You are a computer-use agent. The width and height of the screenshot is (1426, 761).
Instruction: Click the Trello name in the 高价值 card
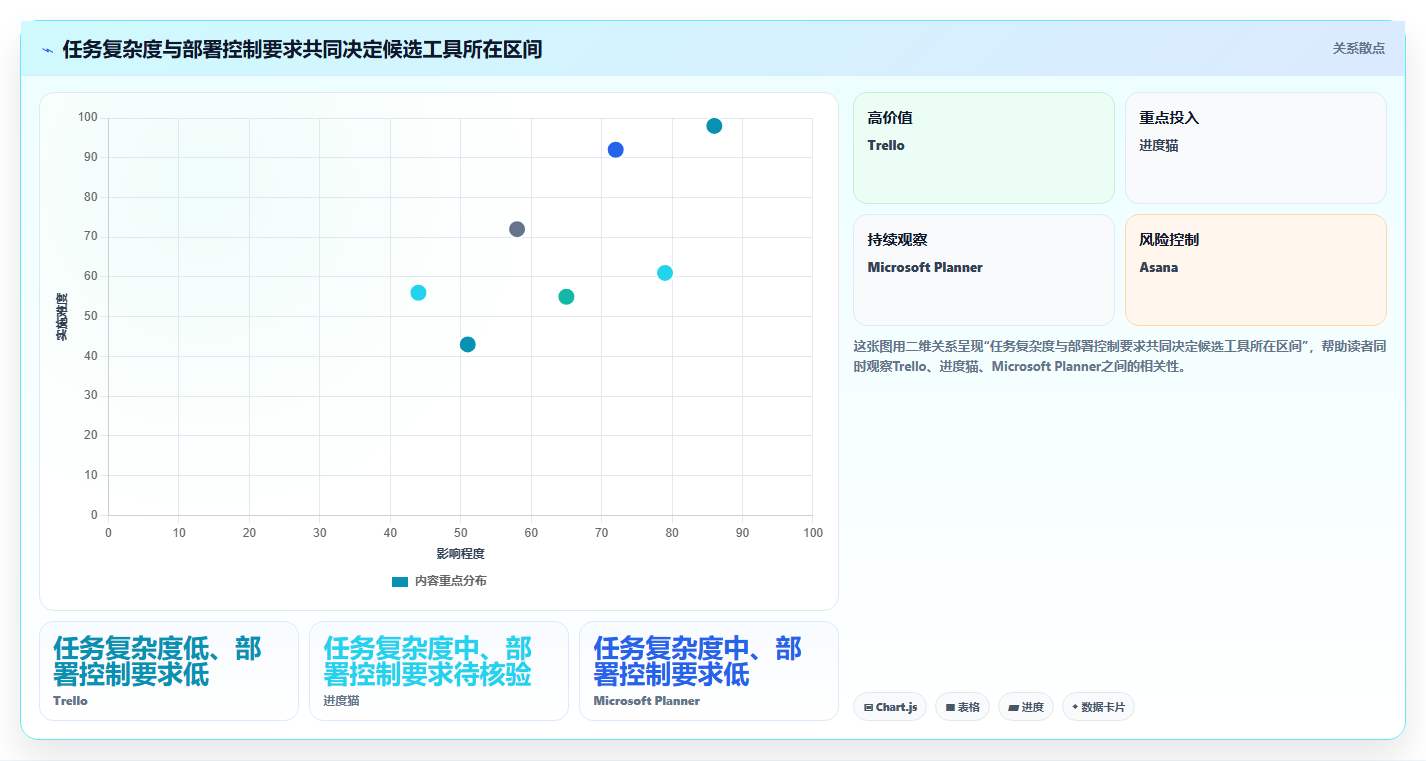point(886,146)
